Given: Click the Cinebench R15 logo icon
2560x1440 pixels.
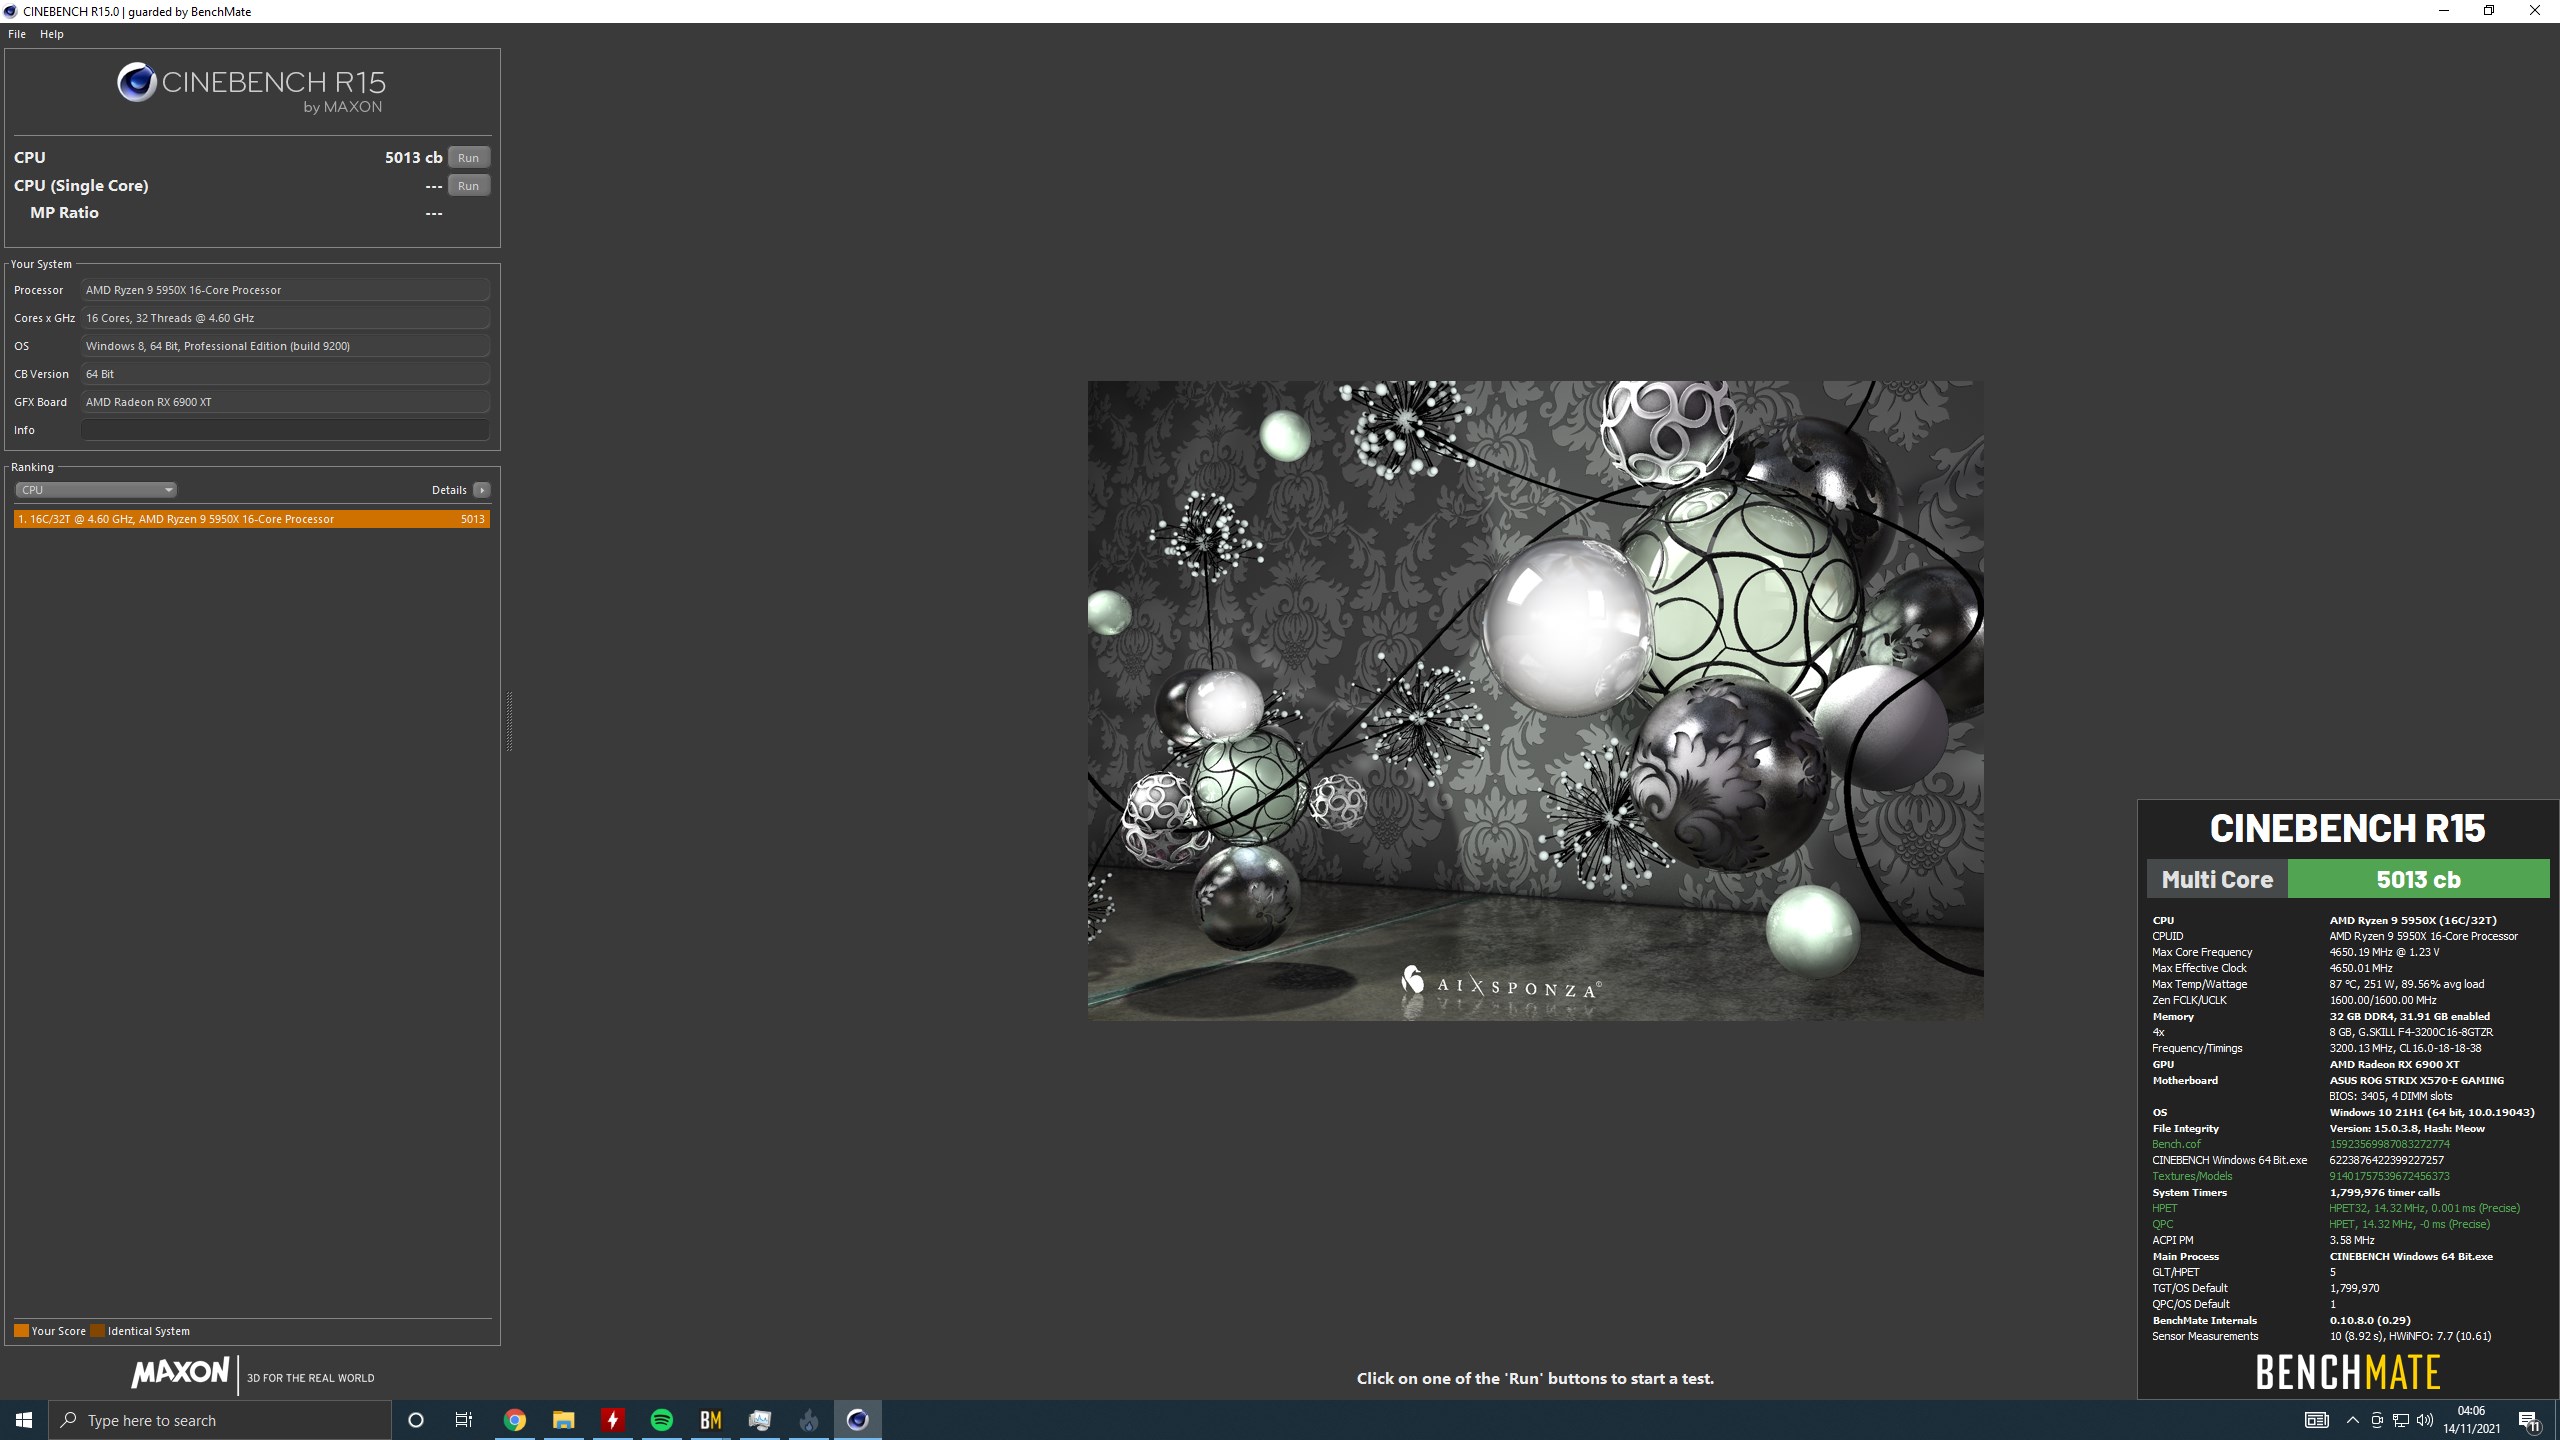Looking at the screenshot, I should click(x=137, y=82).
